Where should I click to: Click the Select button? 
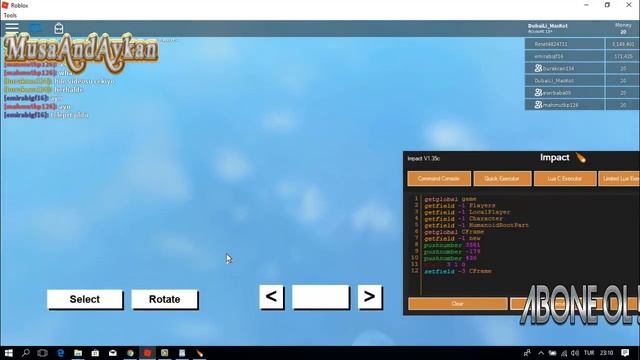tap(84, 300)
